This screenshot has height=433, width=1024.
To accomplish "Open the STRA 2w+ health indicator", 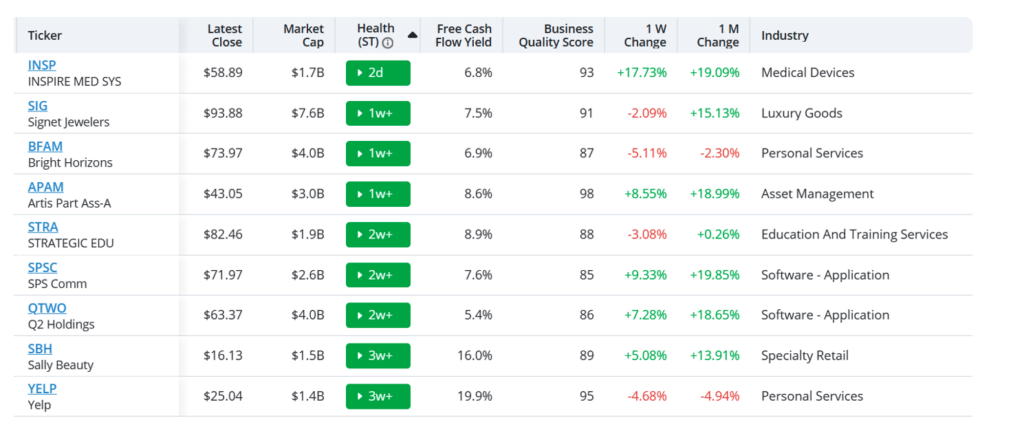I will (x=378, y=234).
